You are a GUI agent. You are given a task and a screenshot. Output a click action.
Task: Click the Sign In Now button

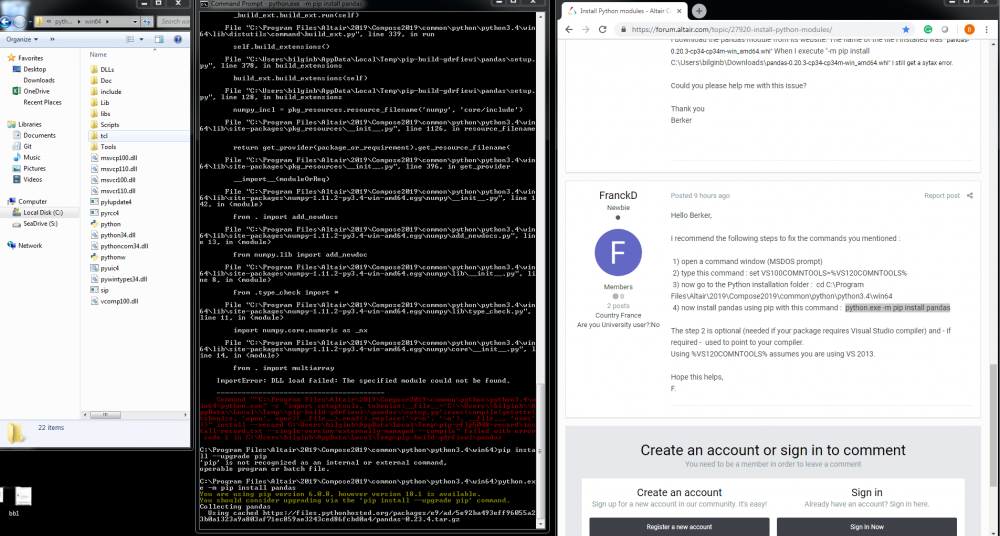tap(866, 527)
